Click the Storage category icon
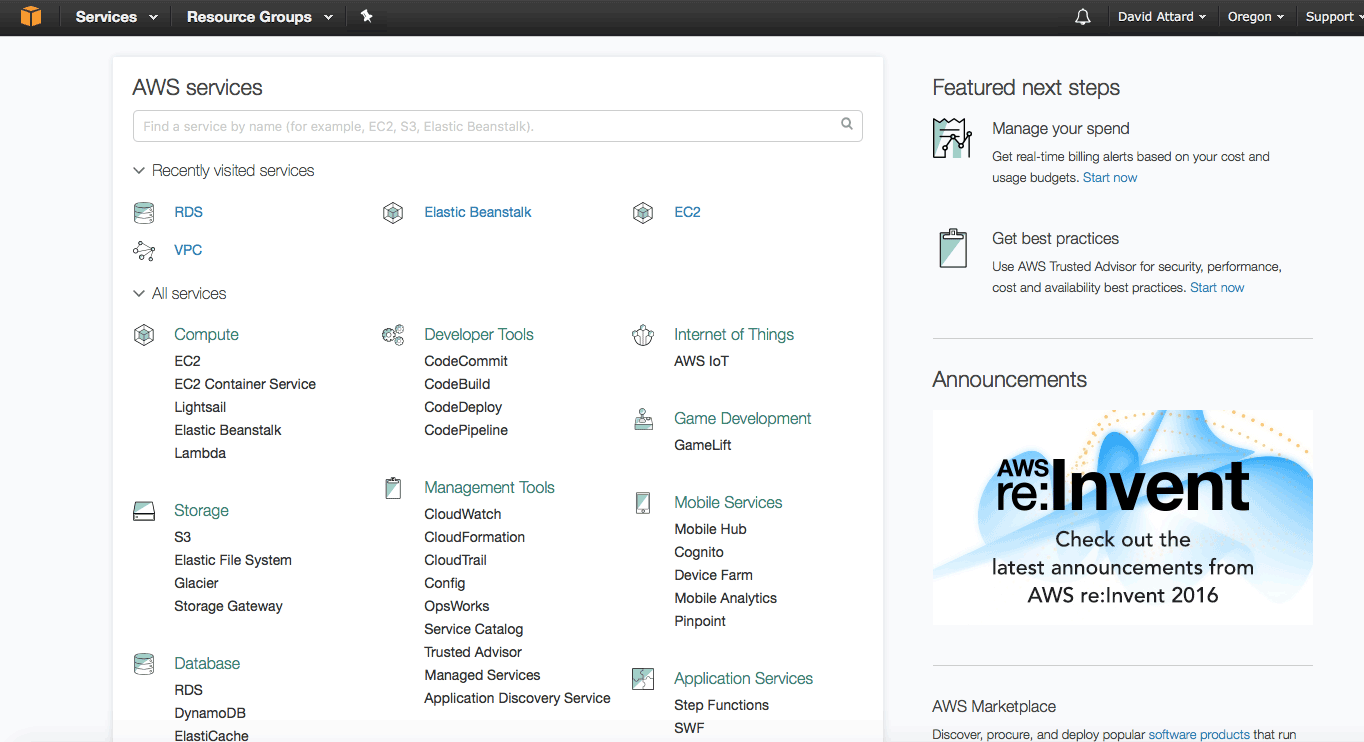Screen dimensions: 1364x742 click(x=143, y=510)
